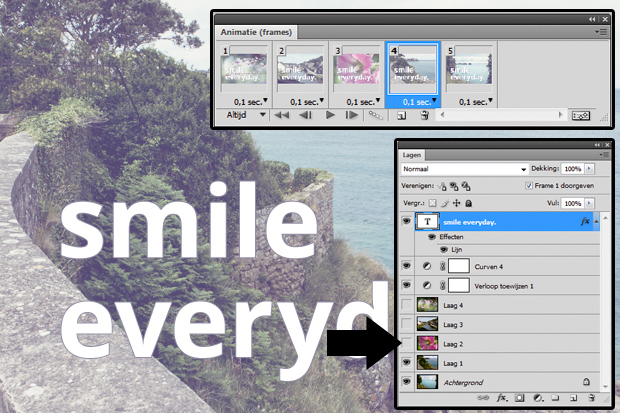
Task: Click the fx badge on smile everyday layer
Action: pyautogui.click(x=585, y=222)
